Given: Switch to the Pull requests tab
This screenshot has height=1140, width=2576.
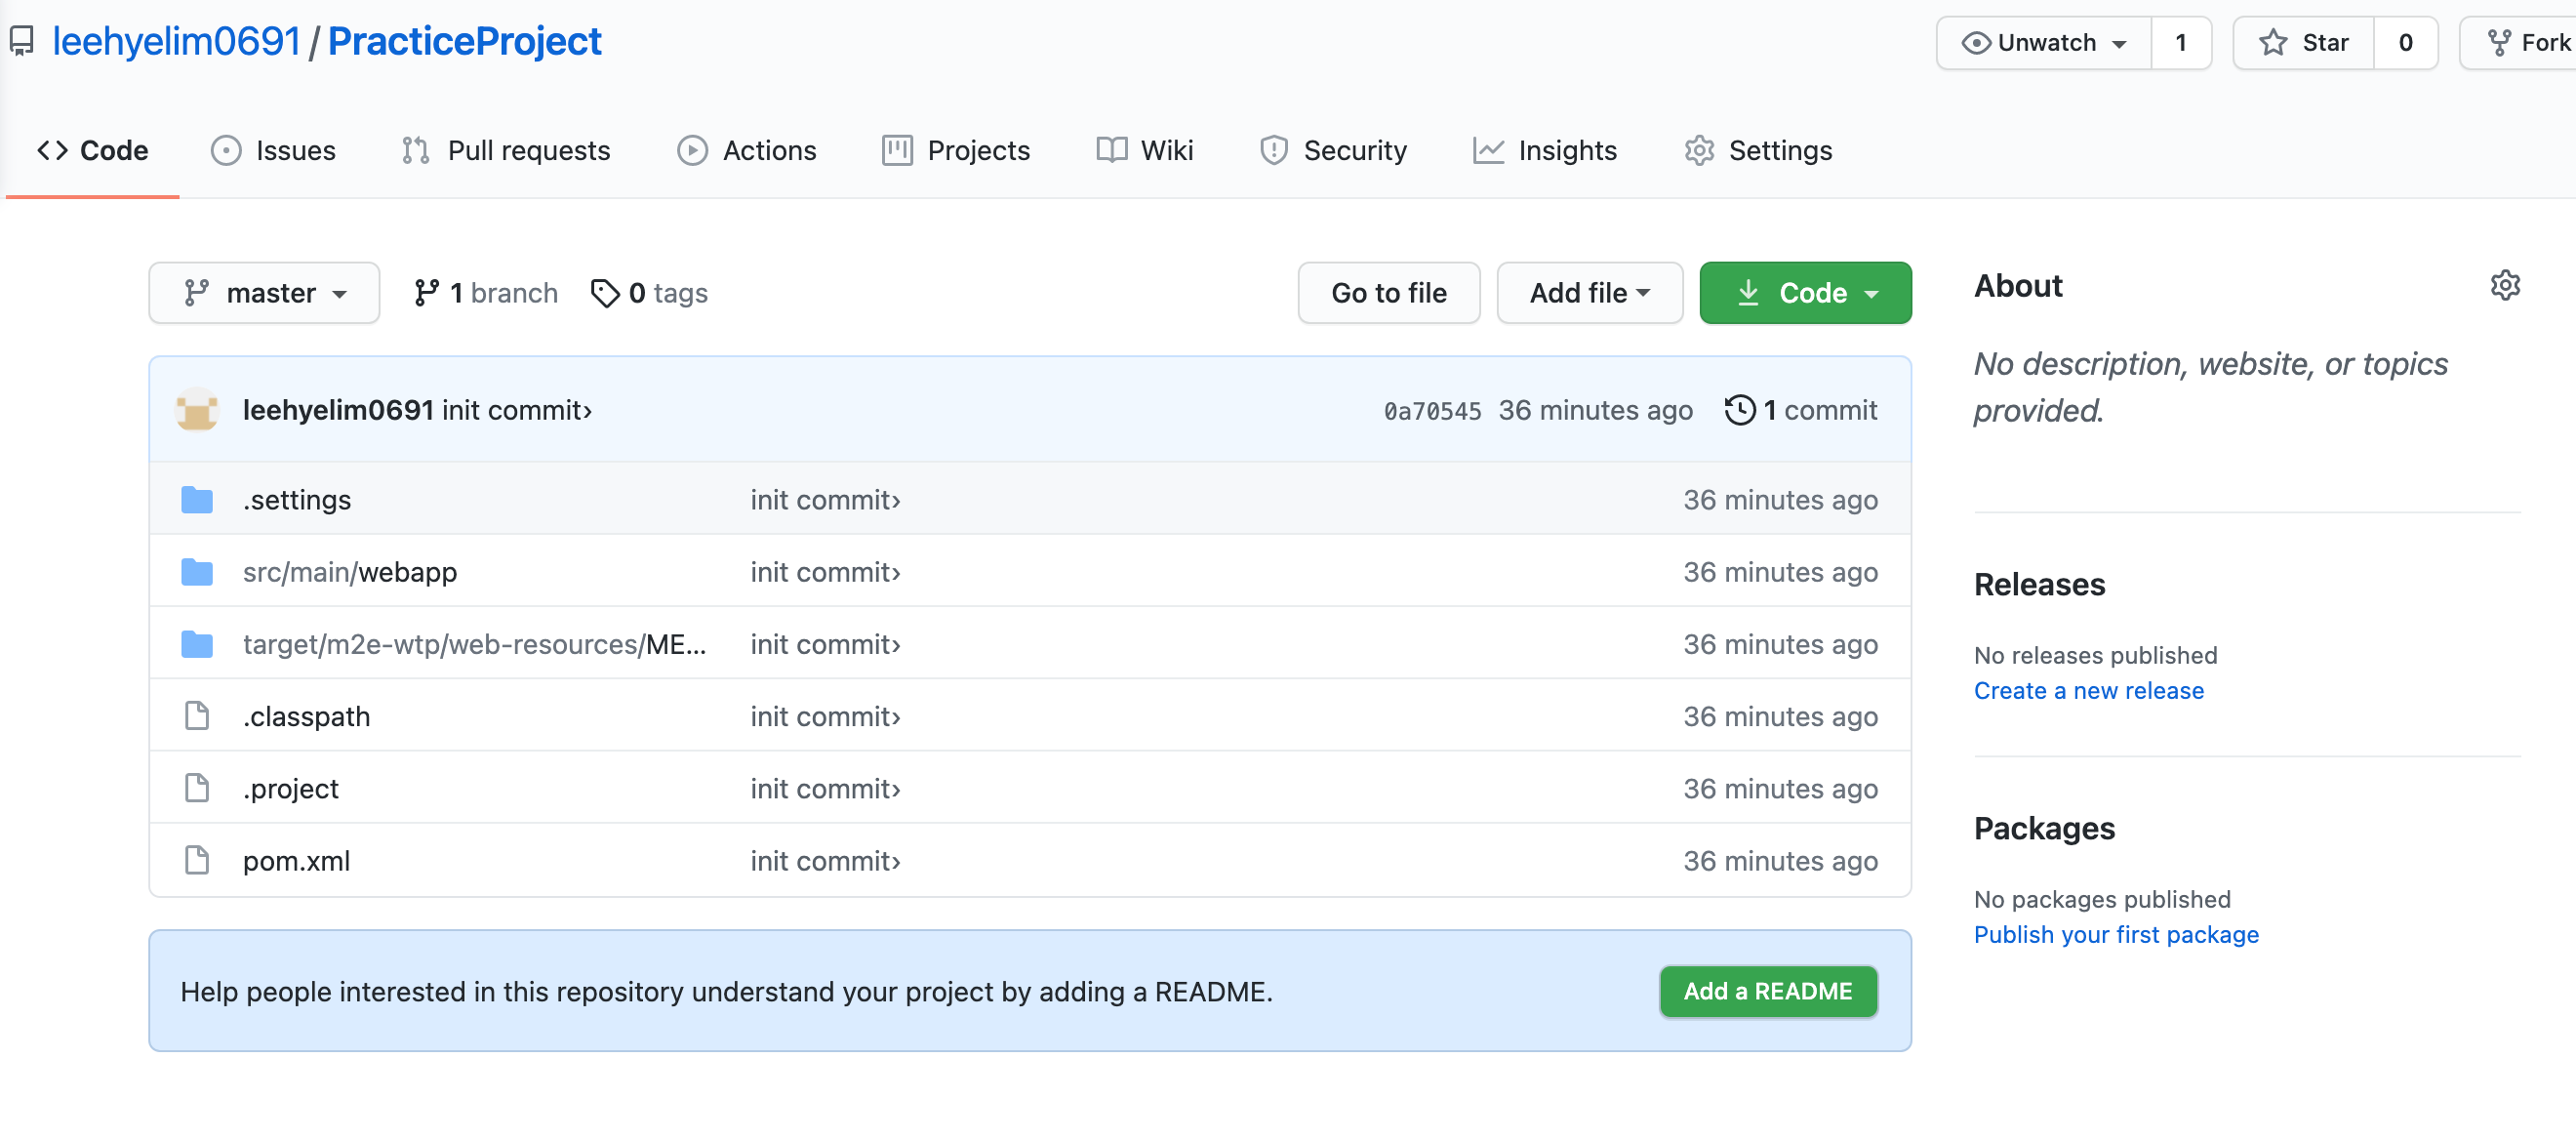Looking at the screenshot, I should [x=506, y=151].
